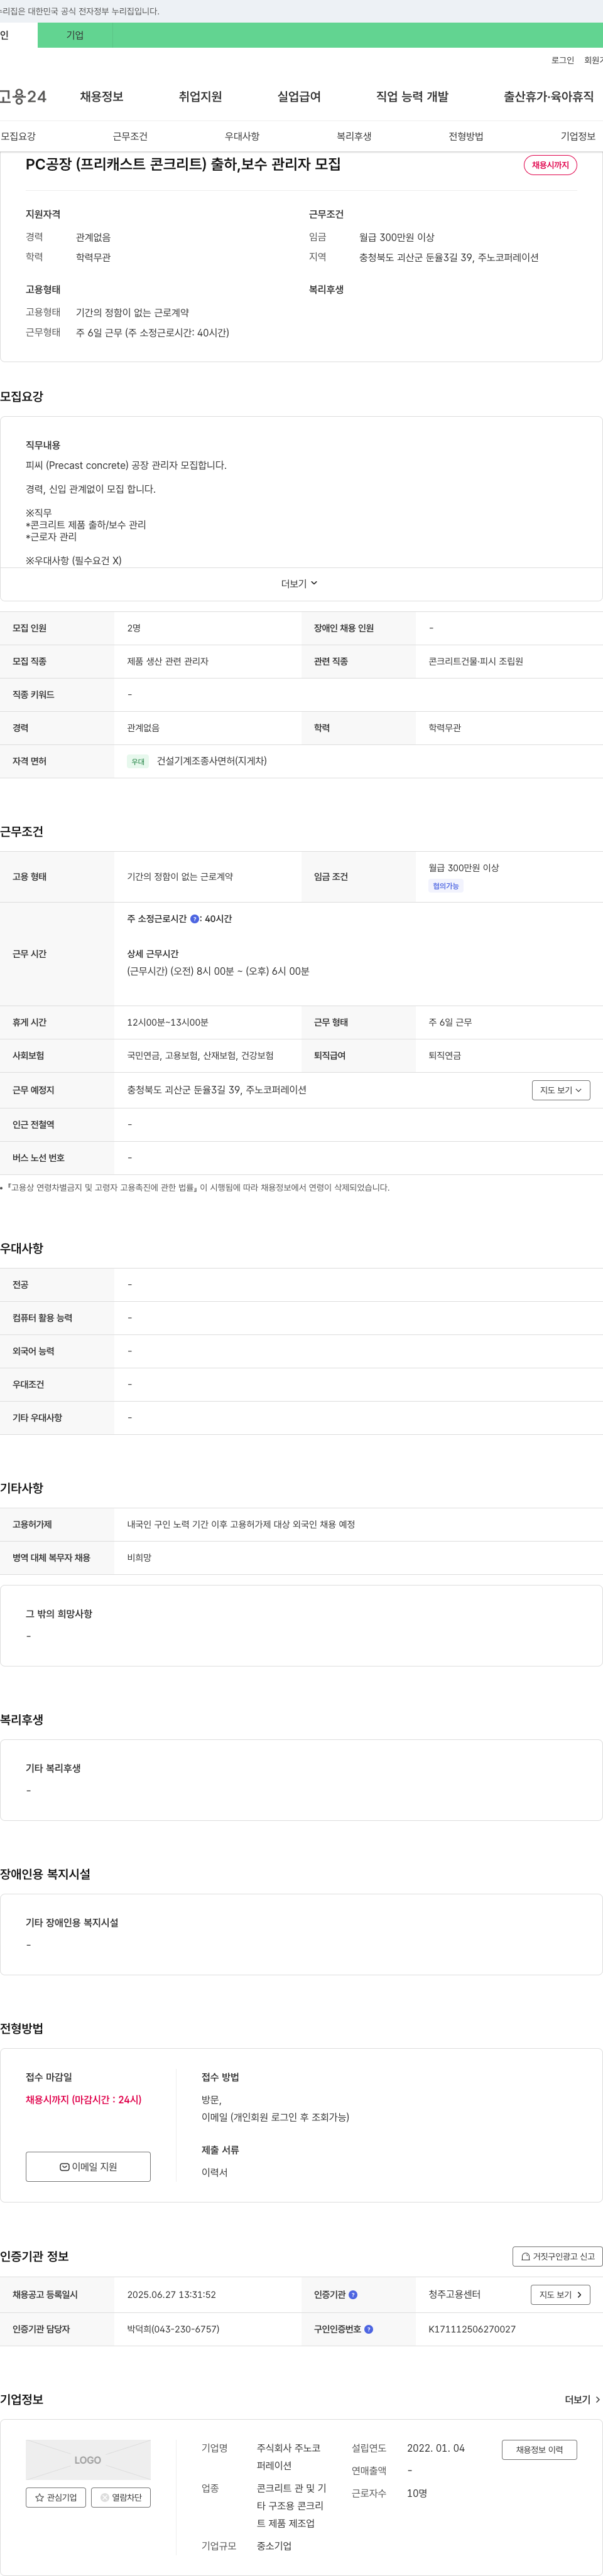This screenshot has width=603, height=2576.
Task: Click the 설립연도 value 2022. 01. 04
Action: tap(436, 2448)
